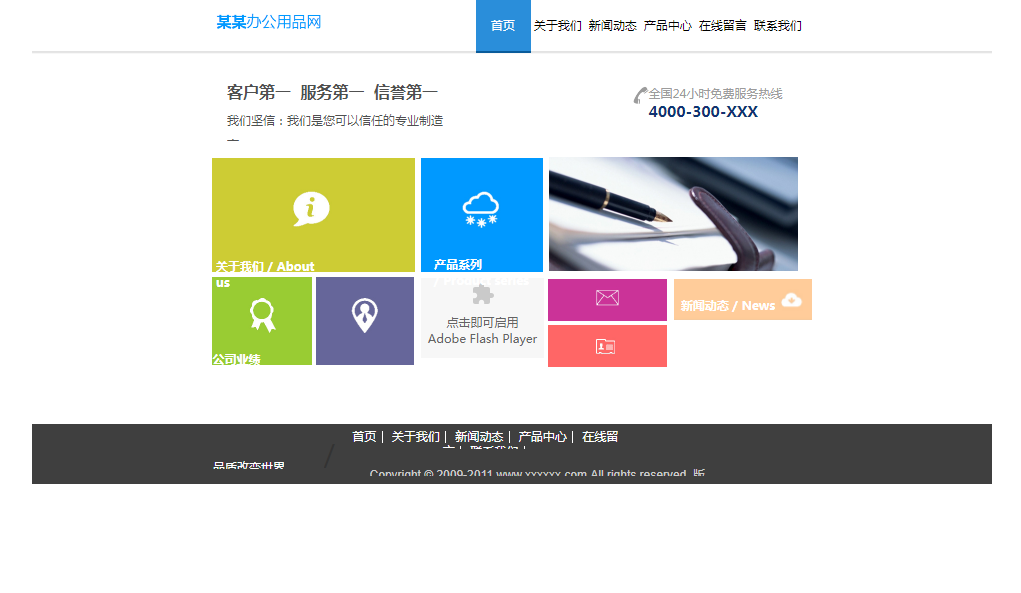
Task: Click the 某某办公用品网 site logo
Action: [269, 22]
